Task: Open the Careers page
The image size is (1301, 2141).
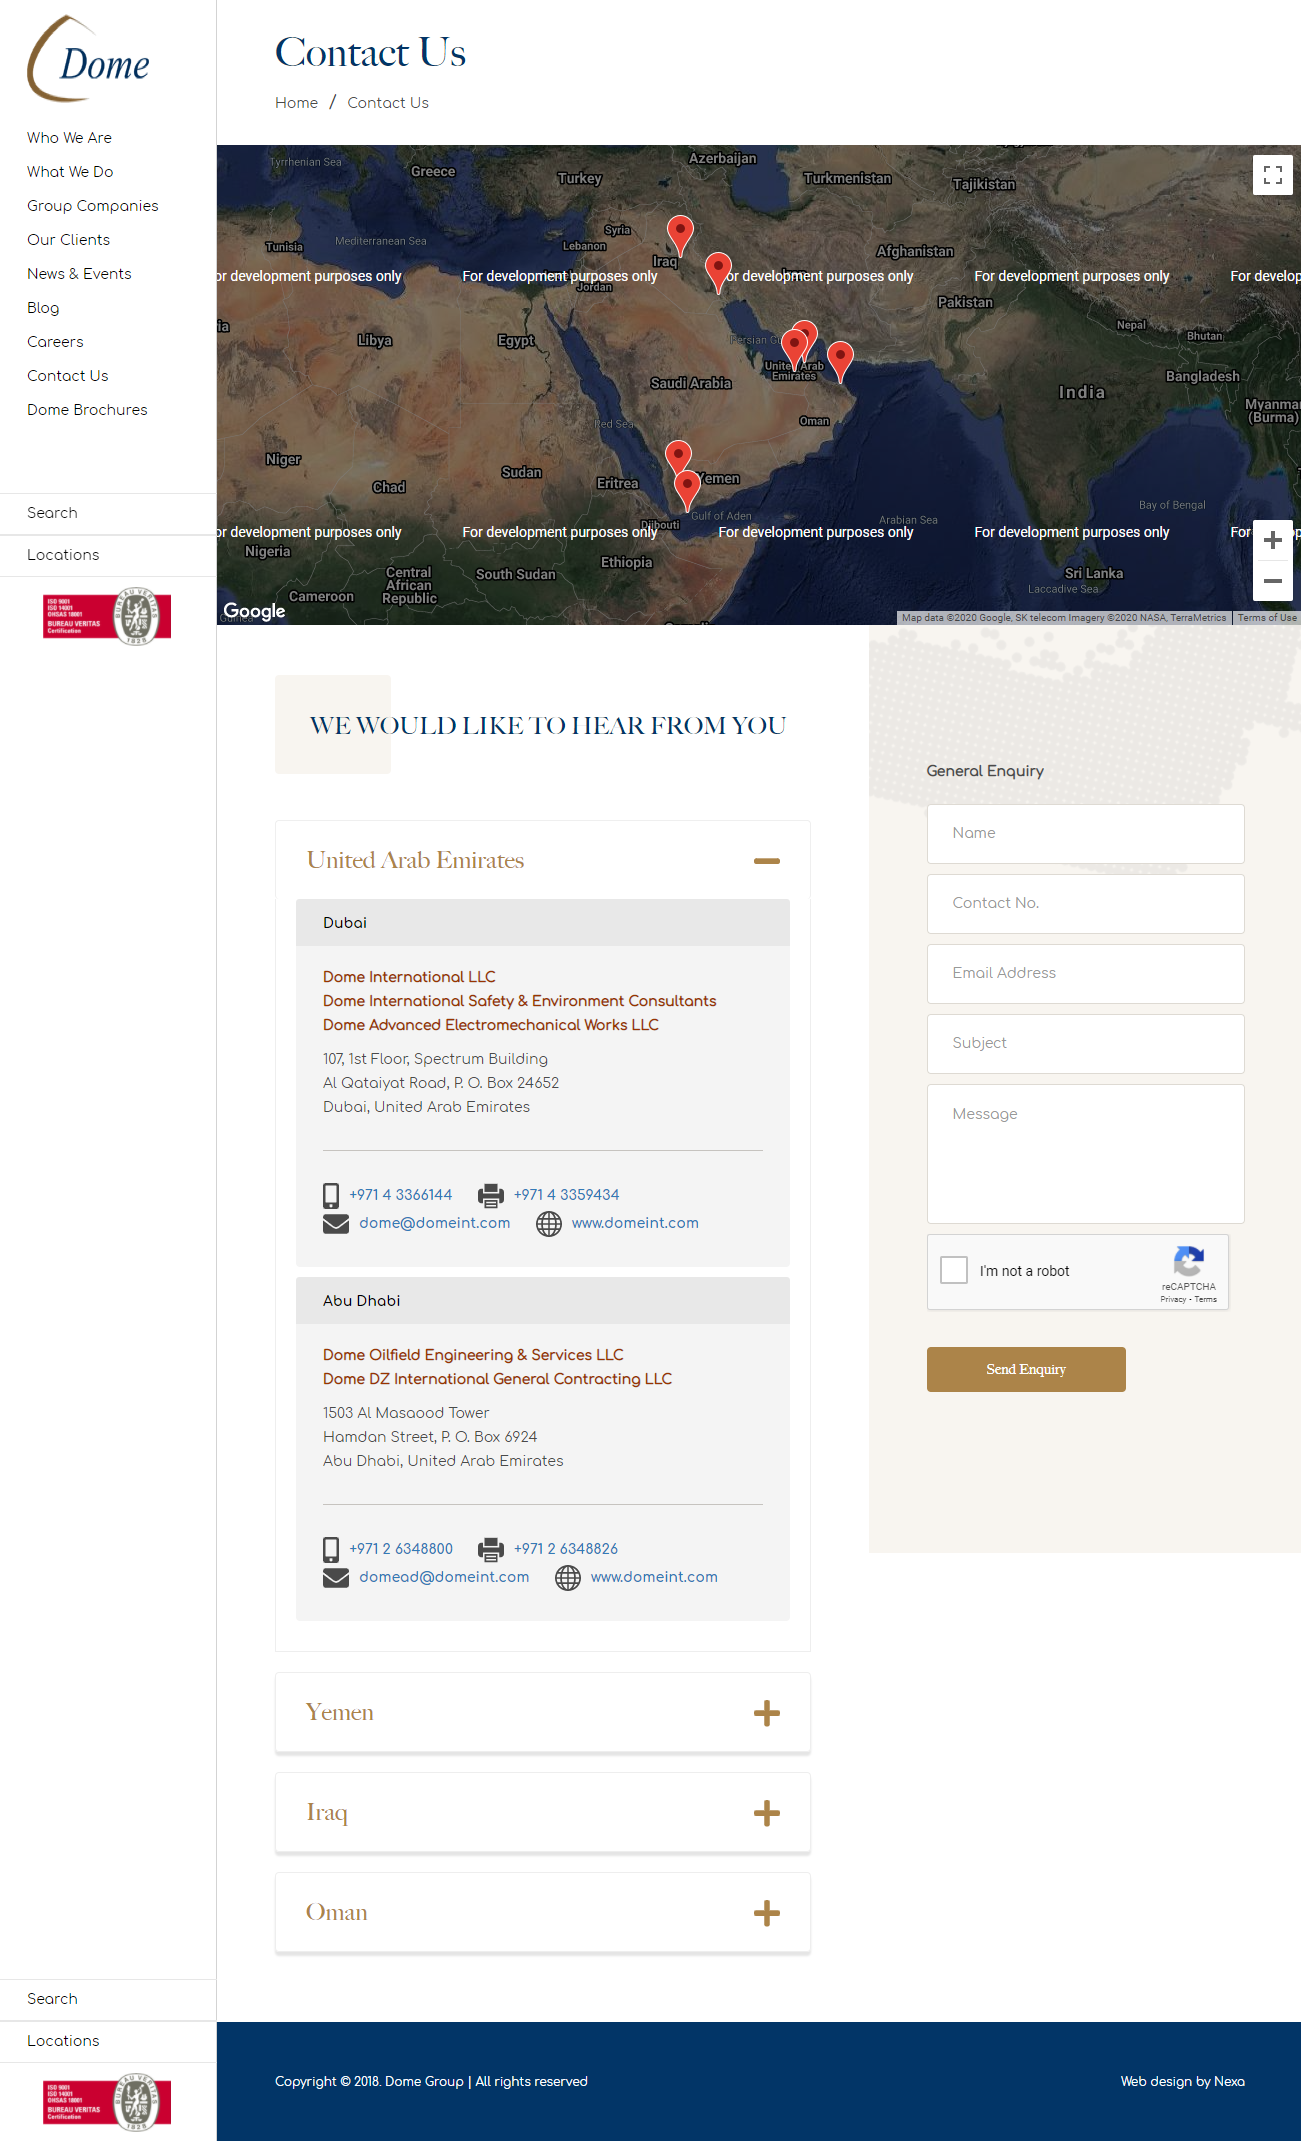Action: (55, 342)
